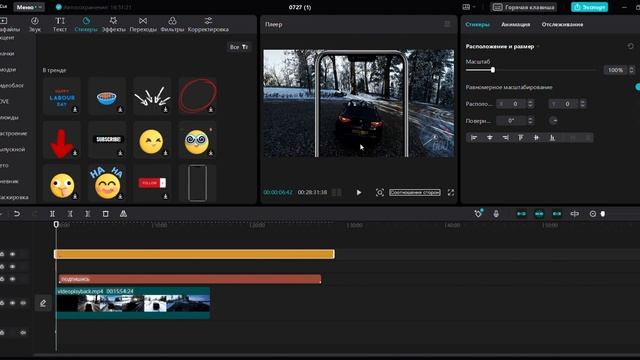Align sticker horizontally to center

click(x=489, y=138)
